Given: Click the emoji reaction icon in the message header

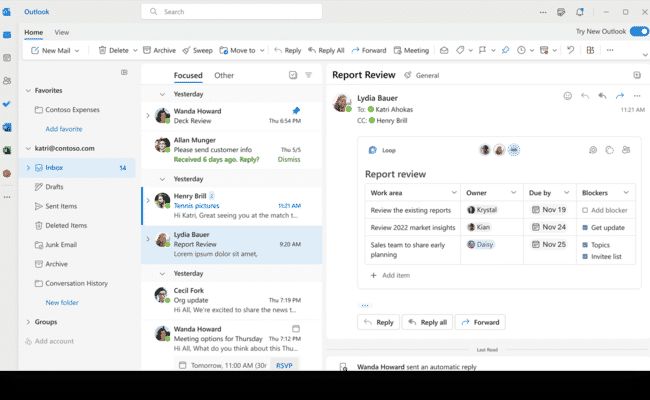Looking at the screenshot, I should click(x=568, y=96).
